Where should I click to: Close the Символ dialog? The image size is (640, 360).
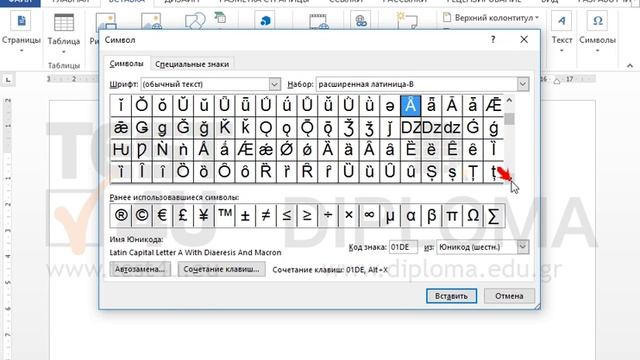[x=524, y=40]
